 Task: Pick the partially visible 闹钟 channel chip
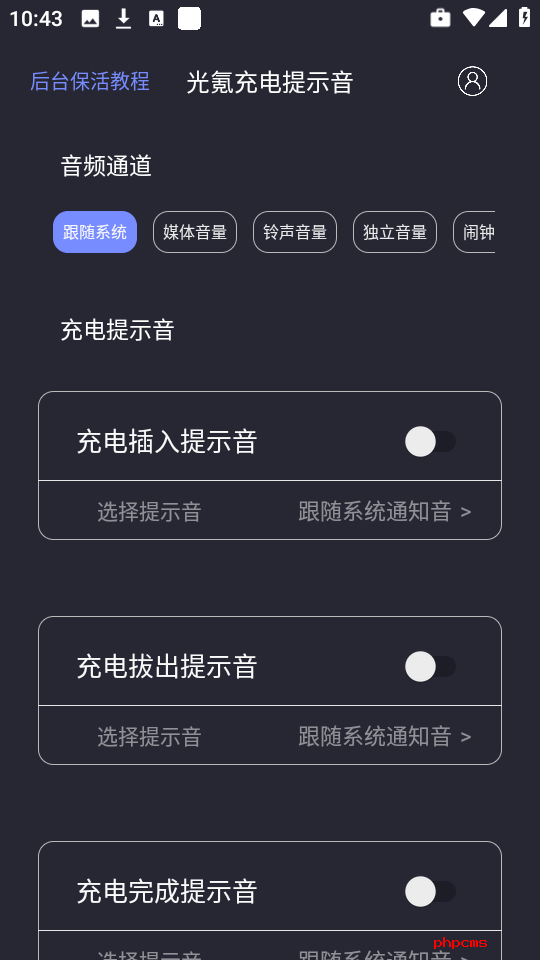474,232
